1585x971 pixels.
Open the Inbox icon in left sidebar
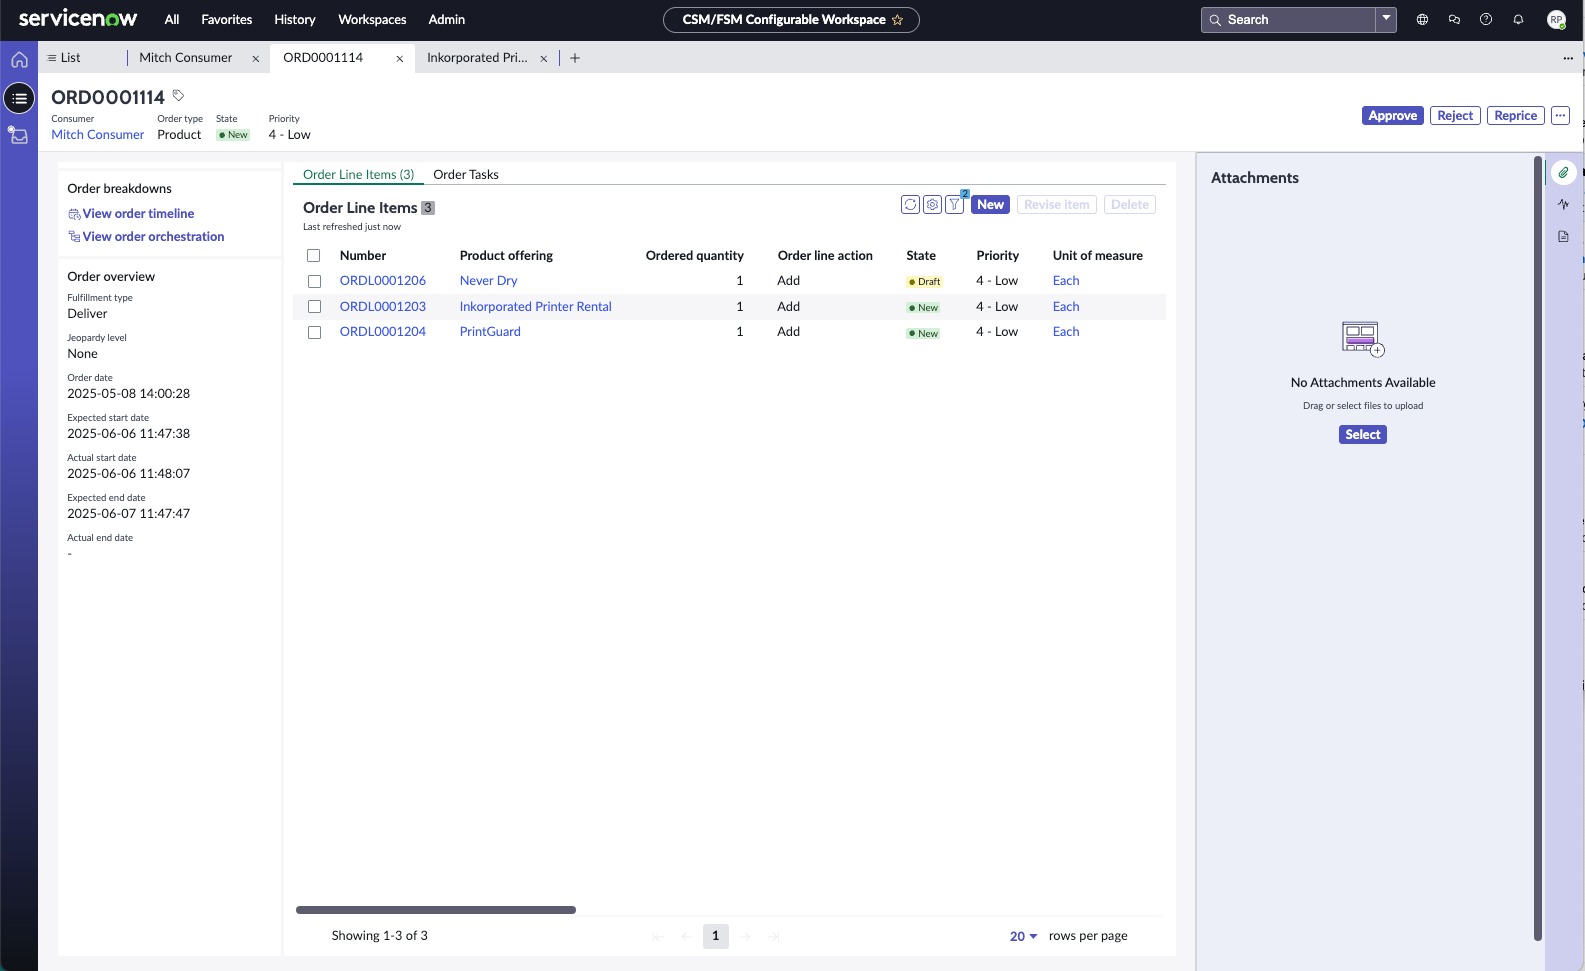[19, 135]
